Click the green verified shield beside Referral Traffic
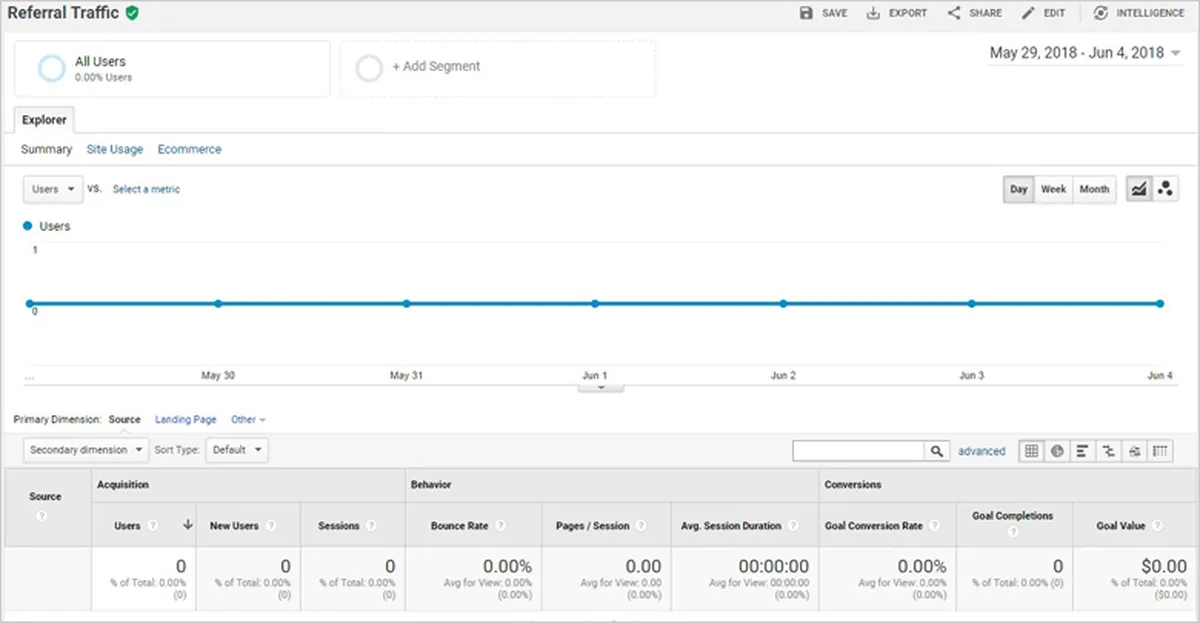The height and width of the screenshot is (623, 1200). [x=132, y=14]
